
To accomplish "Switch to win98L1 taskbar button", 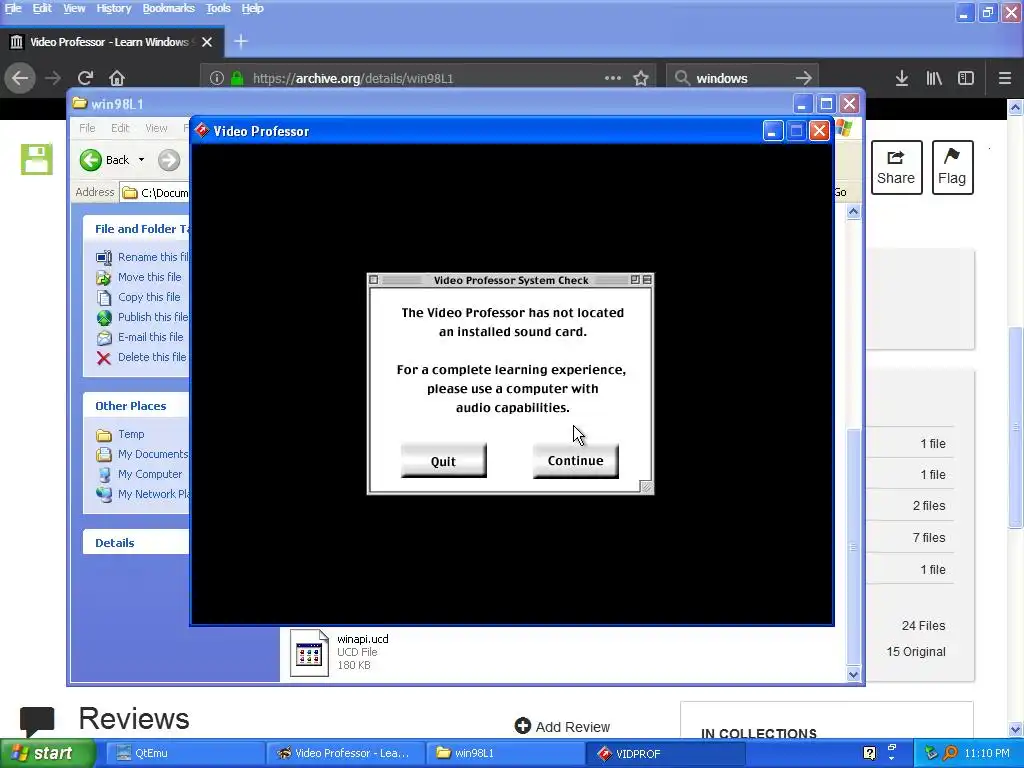I will coord(504,753).
